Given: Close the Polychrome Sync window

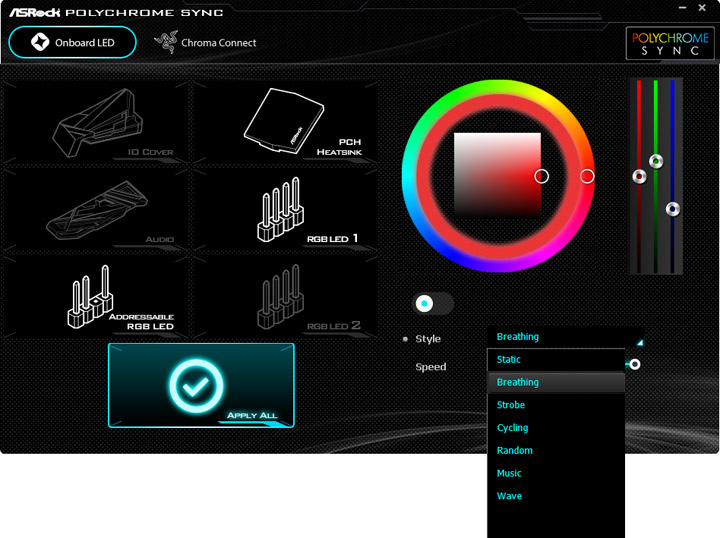Looking at the screenshot, I should click(x=702, y=7).
